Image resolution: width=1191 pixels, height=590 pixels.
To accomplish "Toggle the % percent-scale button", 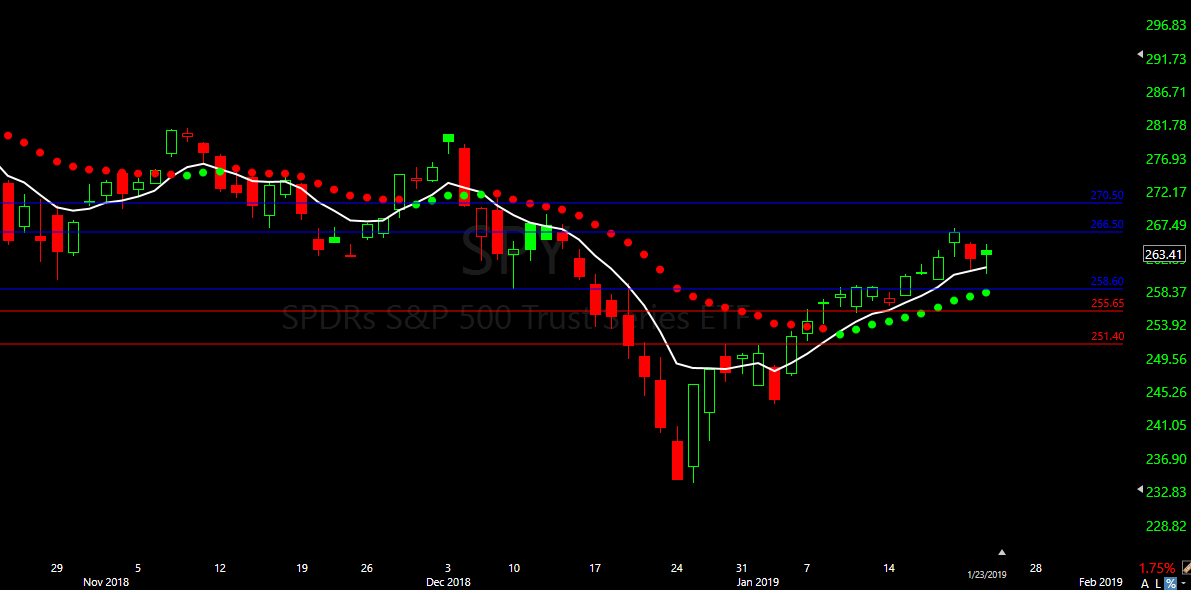I will pyautogui.click(x=1170, y=583).
